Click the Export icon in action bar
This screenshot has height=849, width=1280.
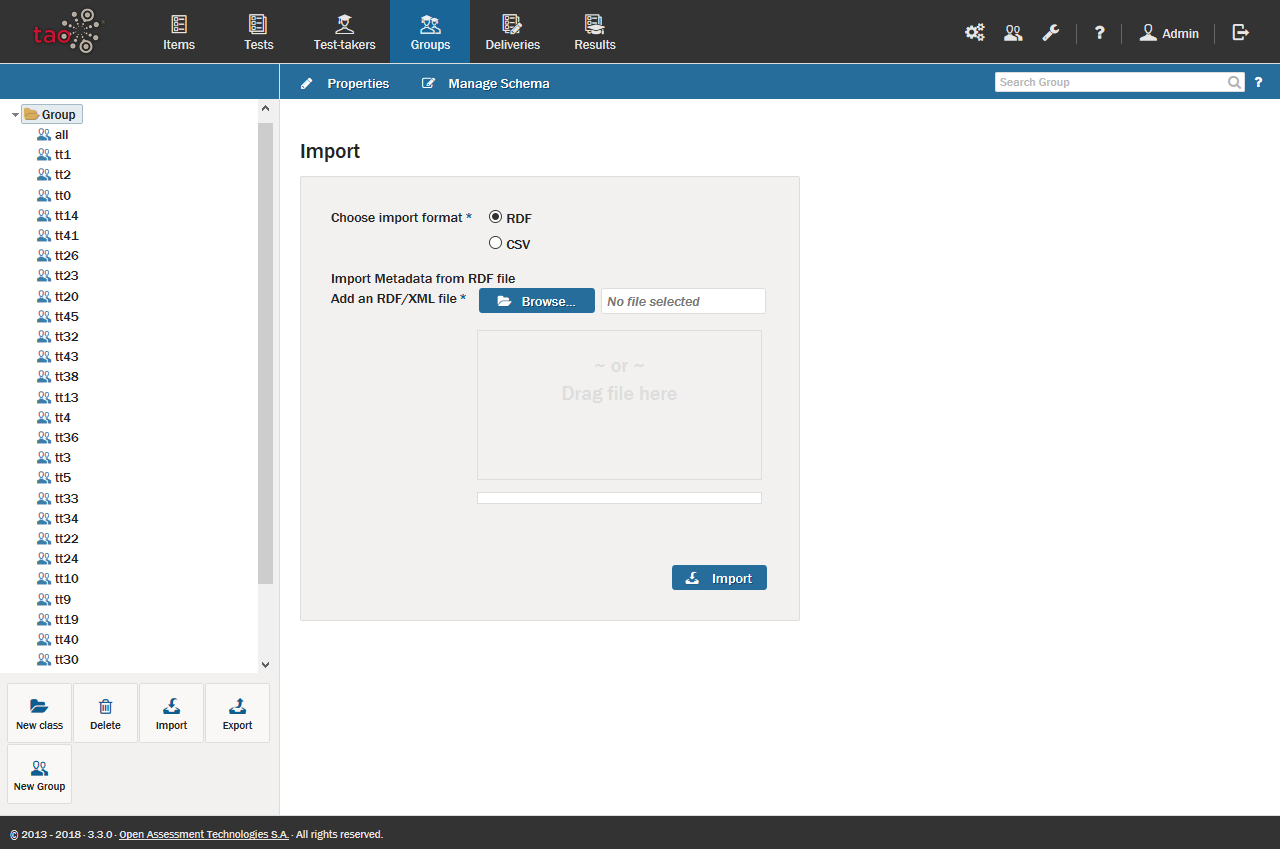pyautogui.click(x=237, y=713)
